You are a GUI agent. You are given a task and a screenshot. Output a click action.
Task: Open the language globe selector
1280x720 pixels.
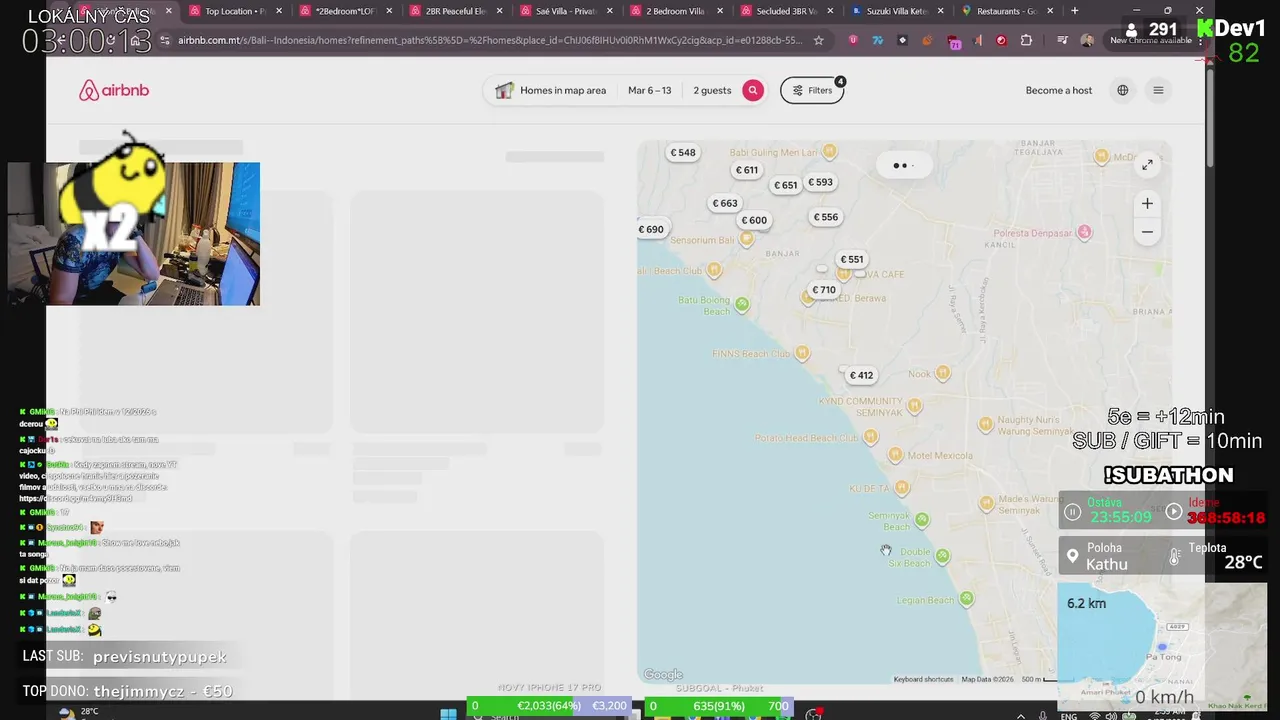pos(1122,90)
